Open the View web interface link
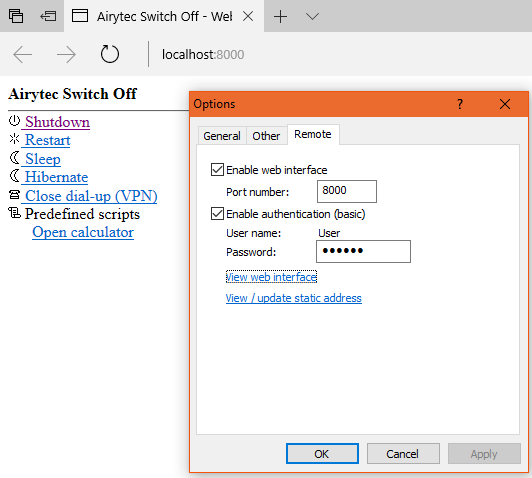This screenshot has width=532, height=478. (x=271, y=277)
